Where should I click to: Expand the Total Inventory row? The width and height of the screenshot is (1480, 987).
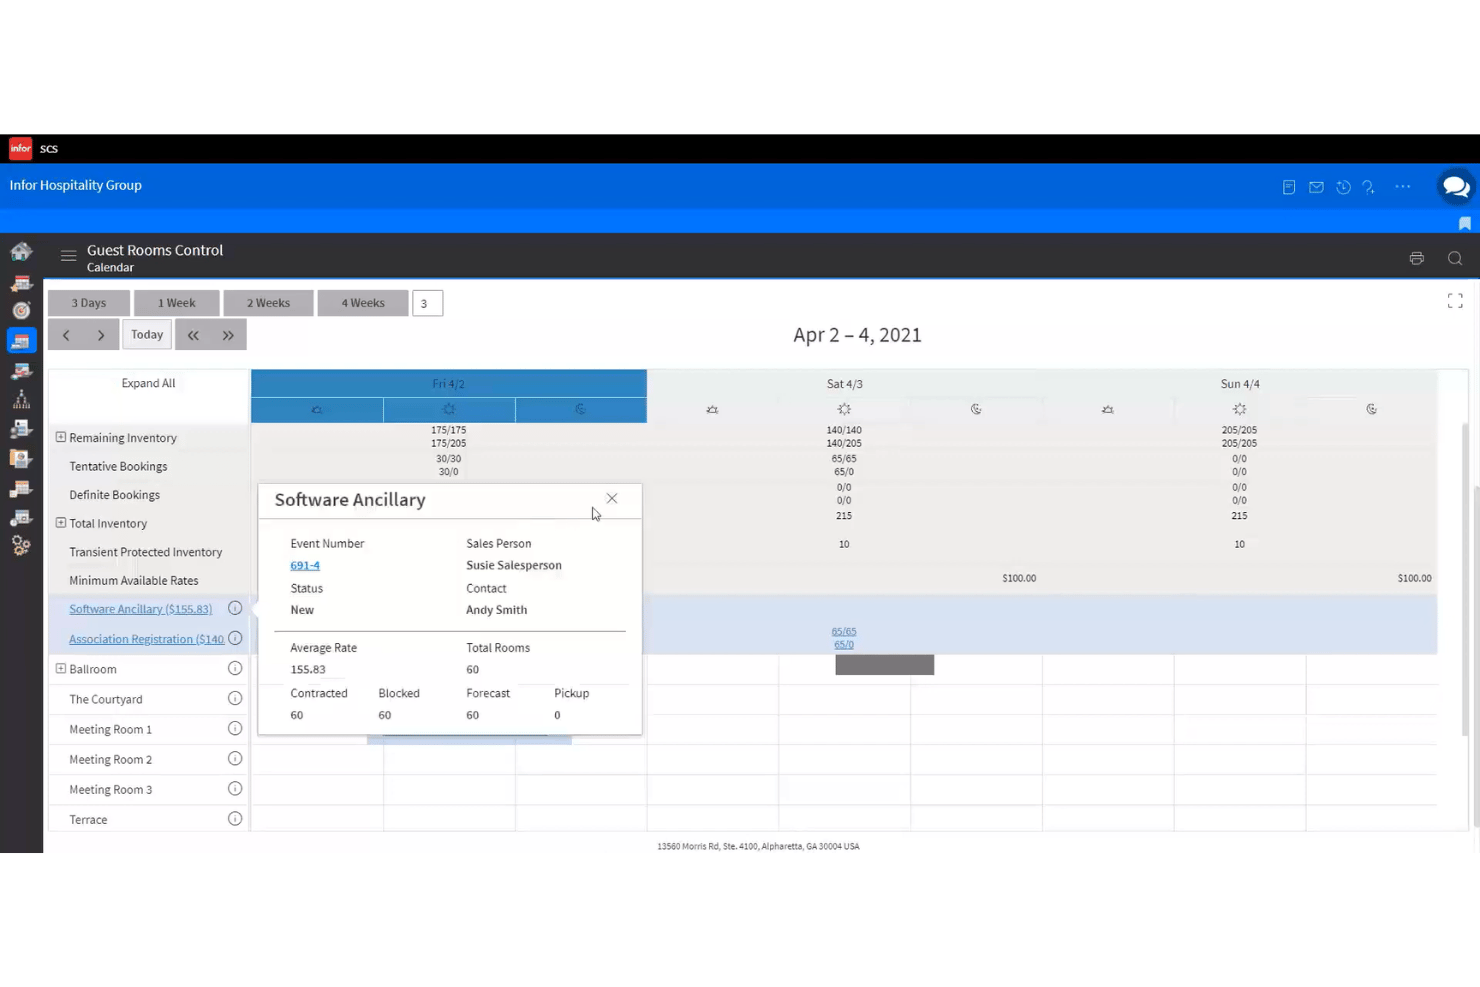[61, 523]
